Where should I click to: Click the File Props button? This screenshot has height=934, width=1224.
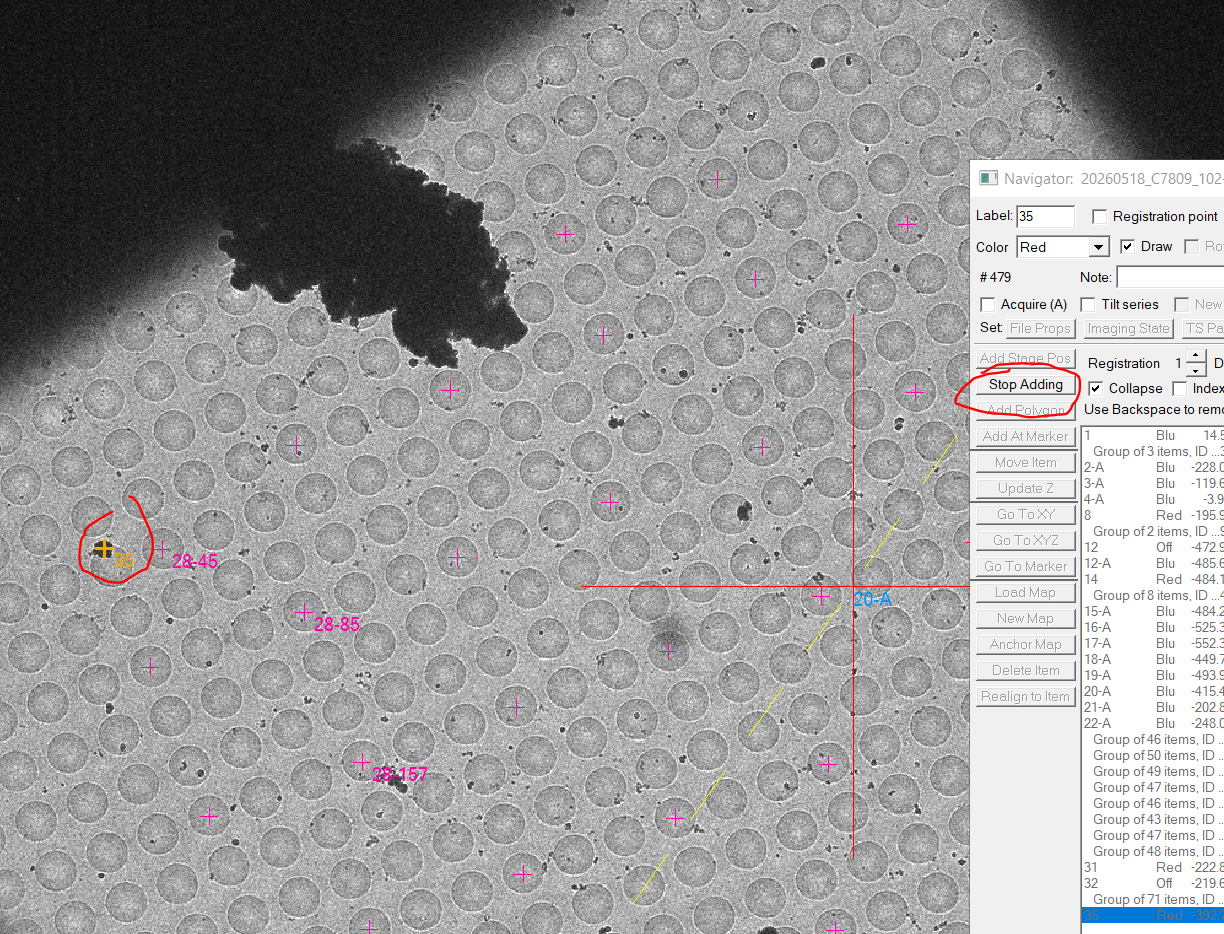[1040, 328]
